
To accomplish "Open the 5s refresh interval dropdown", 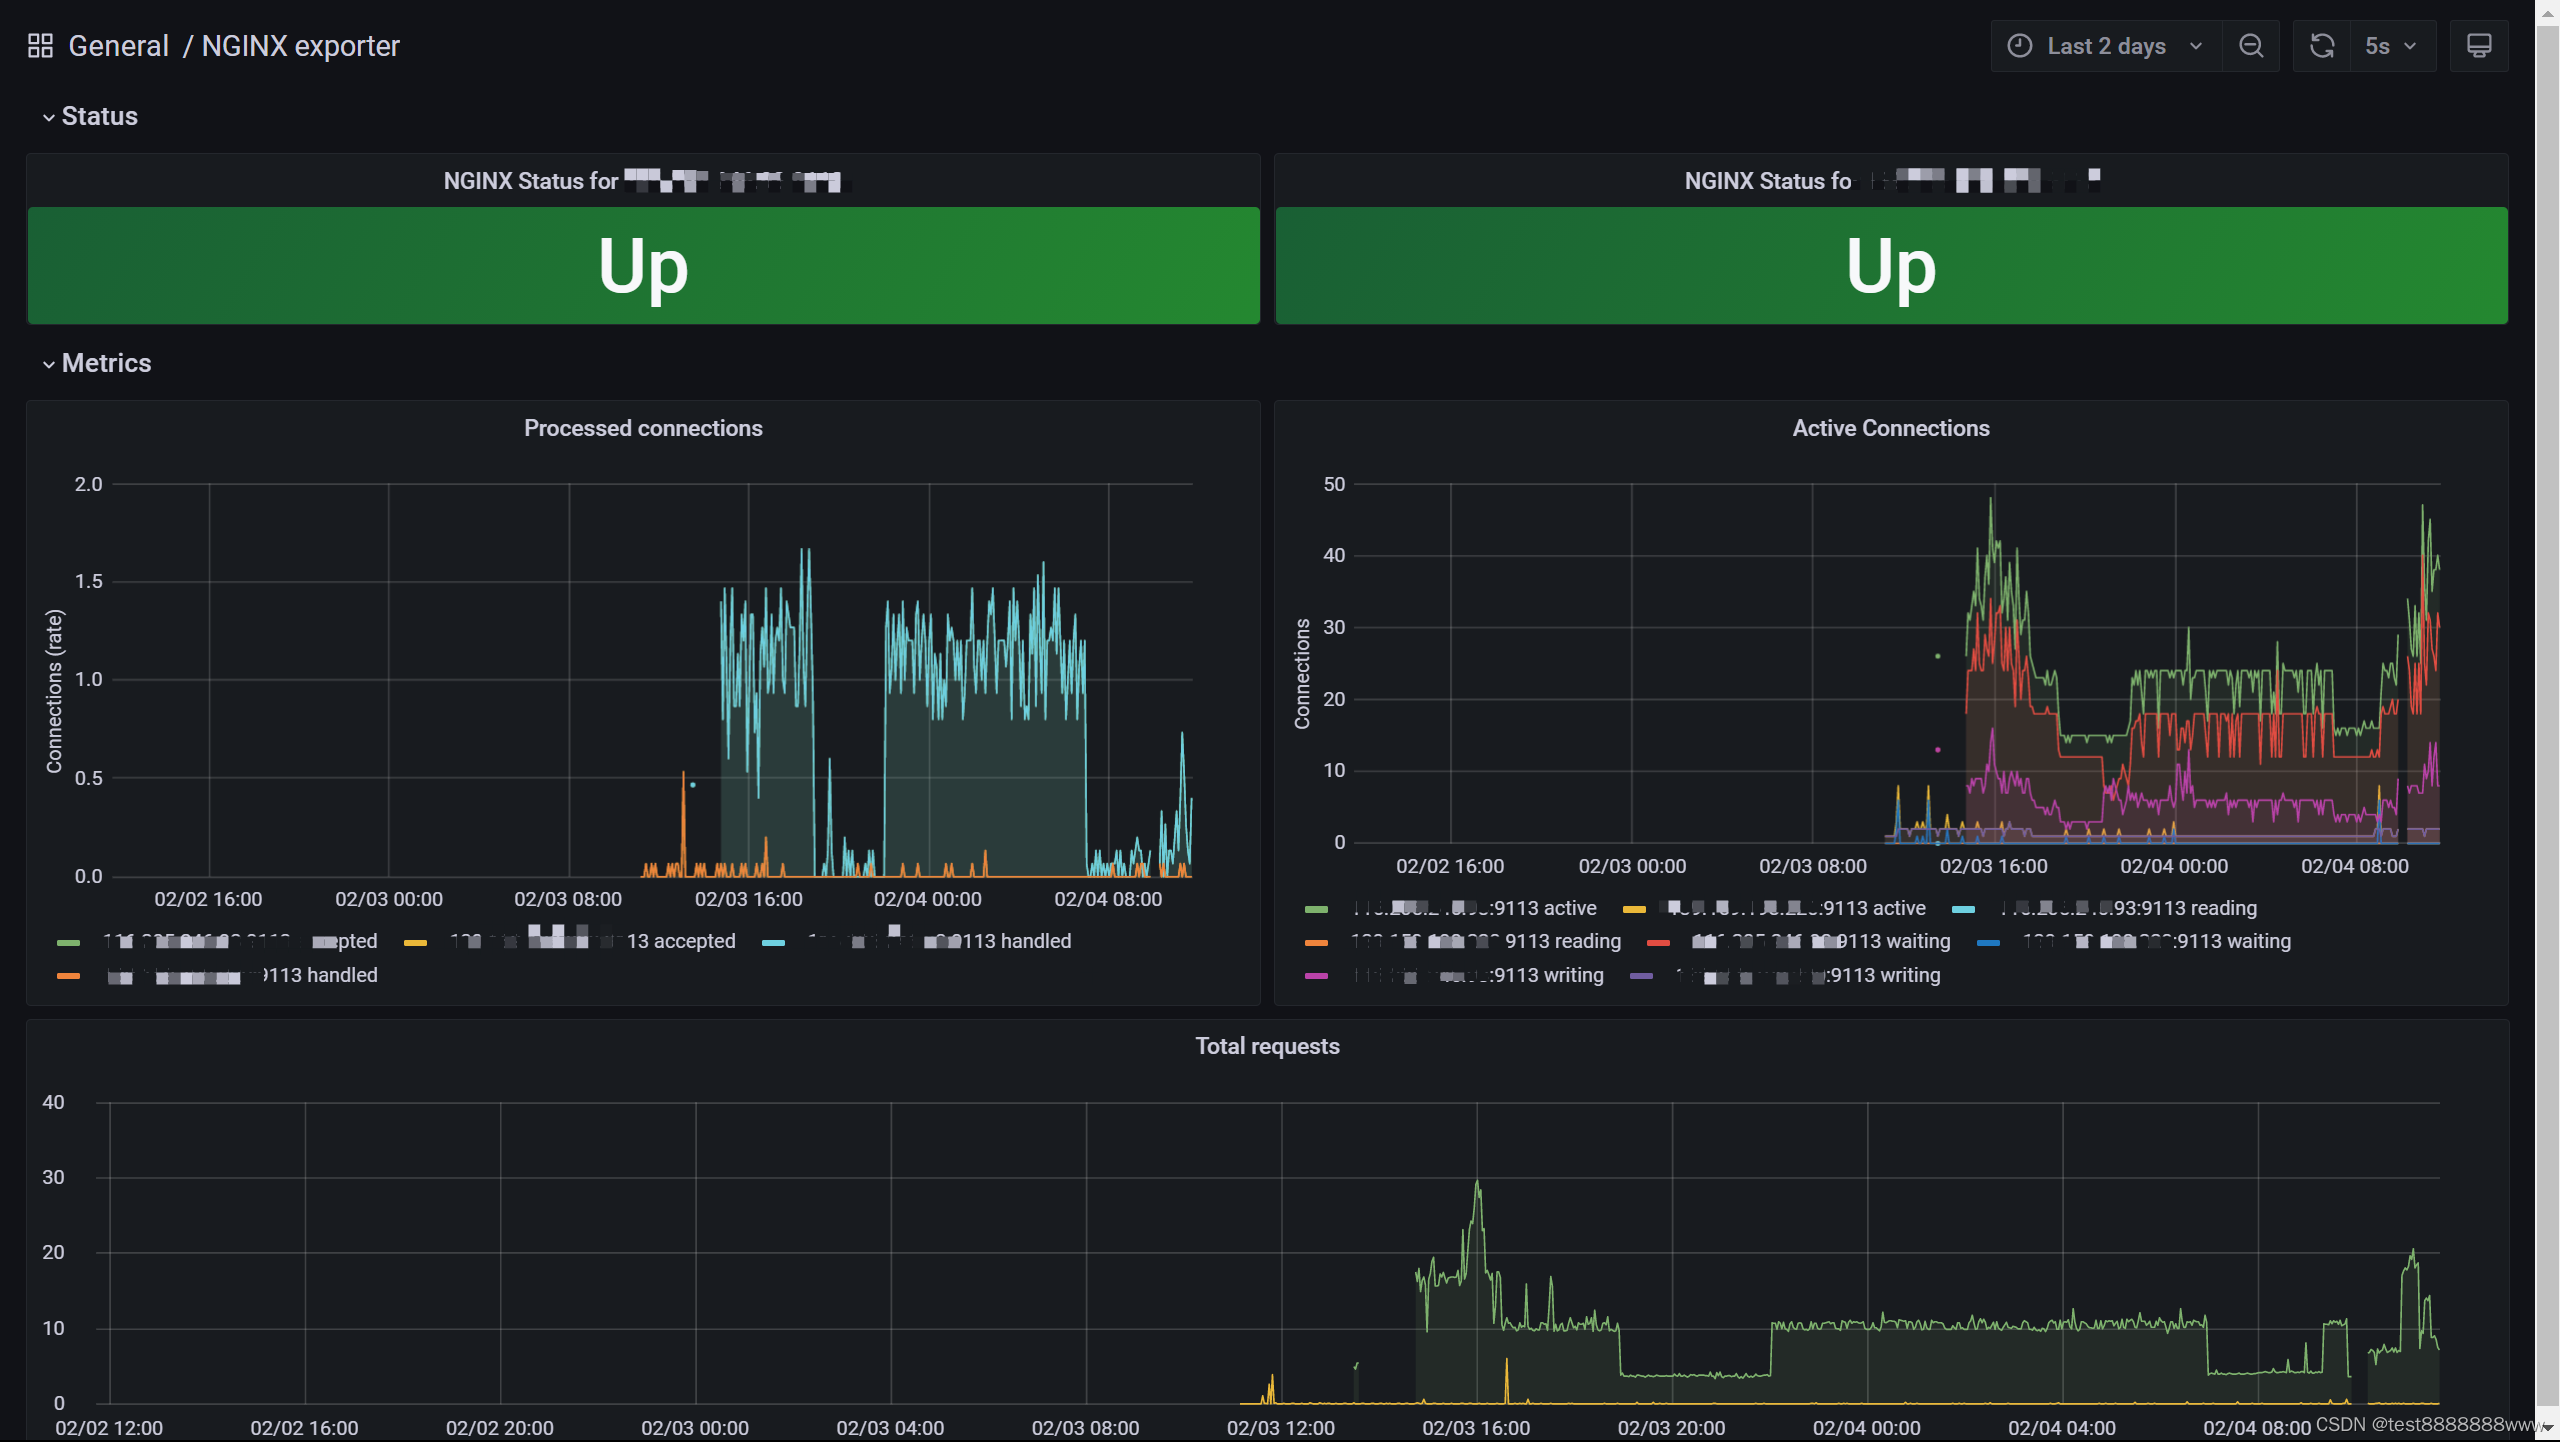I will pyautogui.click(x=2390, y=46).
